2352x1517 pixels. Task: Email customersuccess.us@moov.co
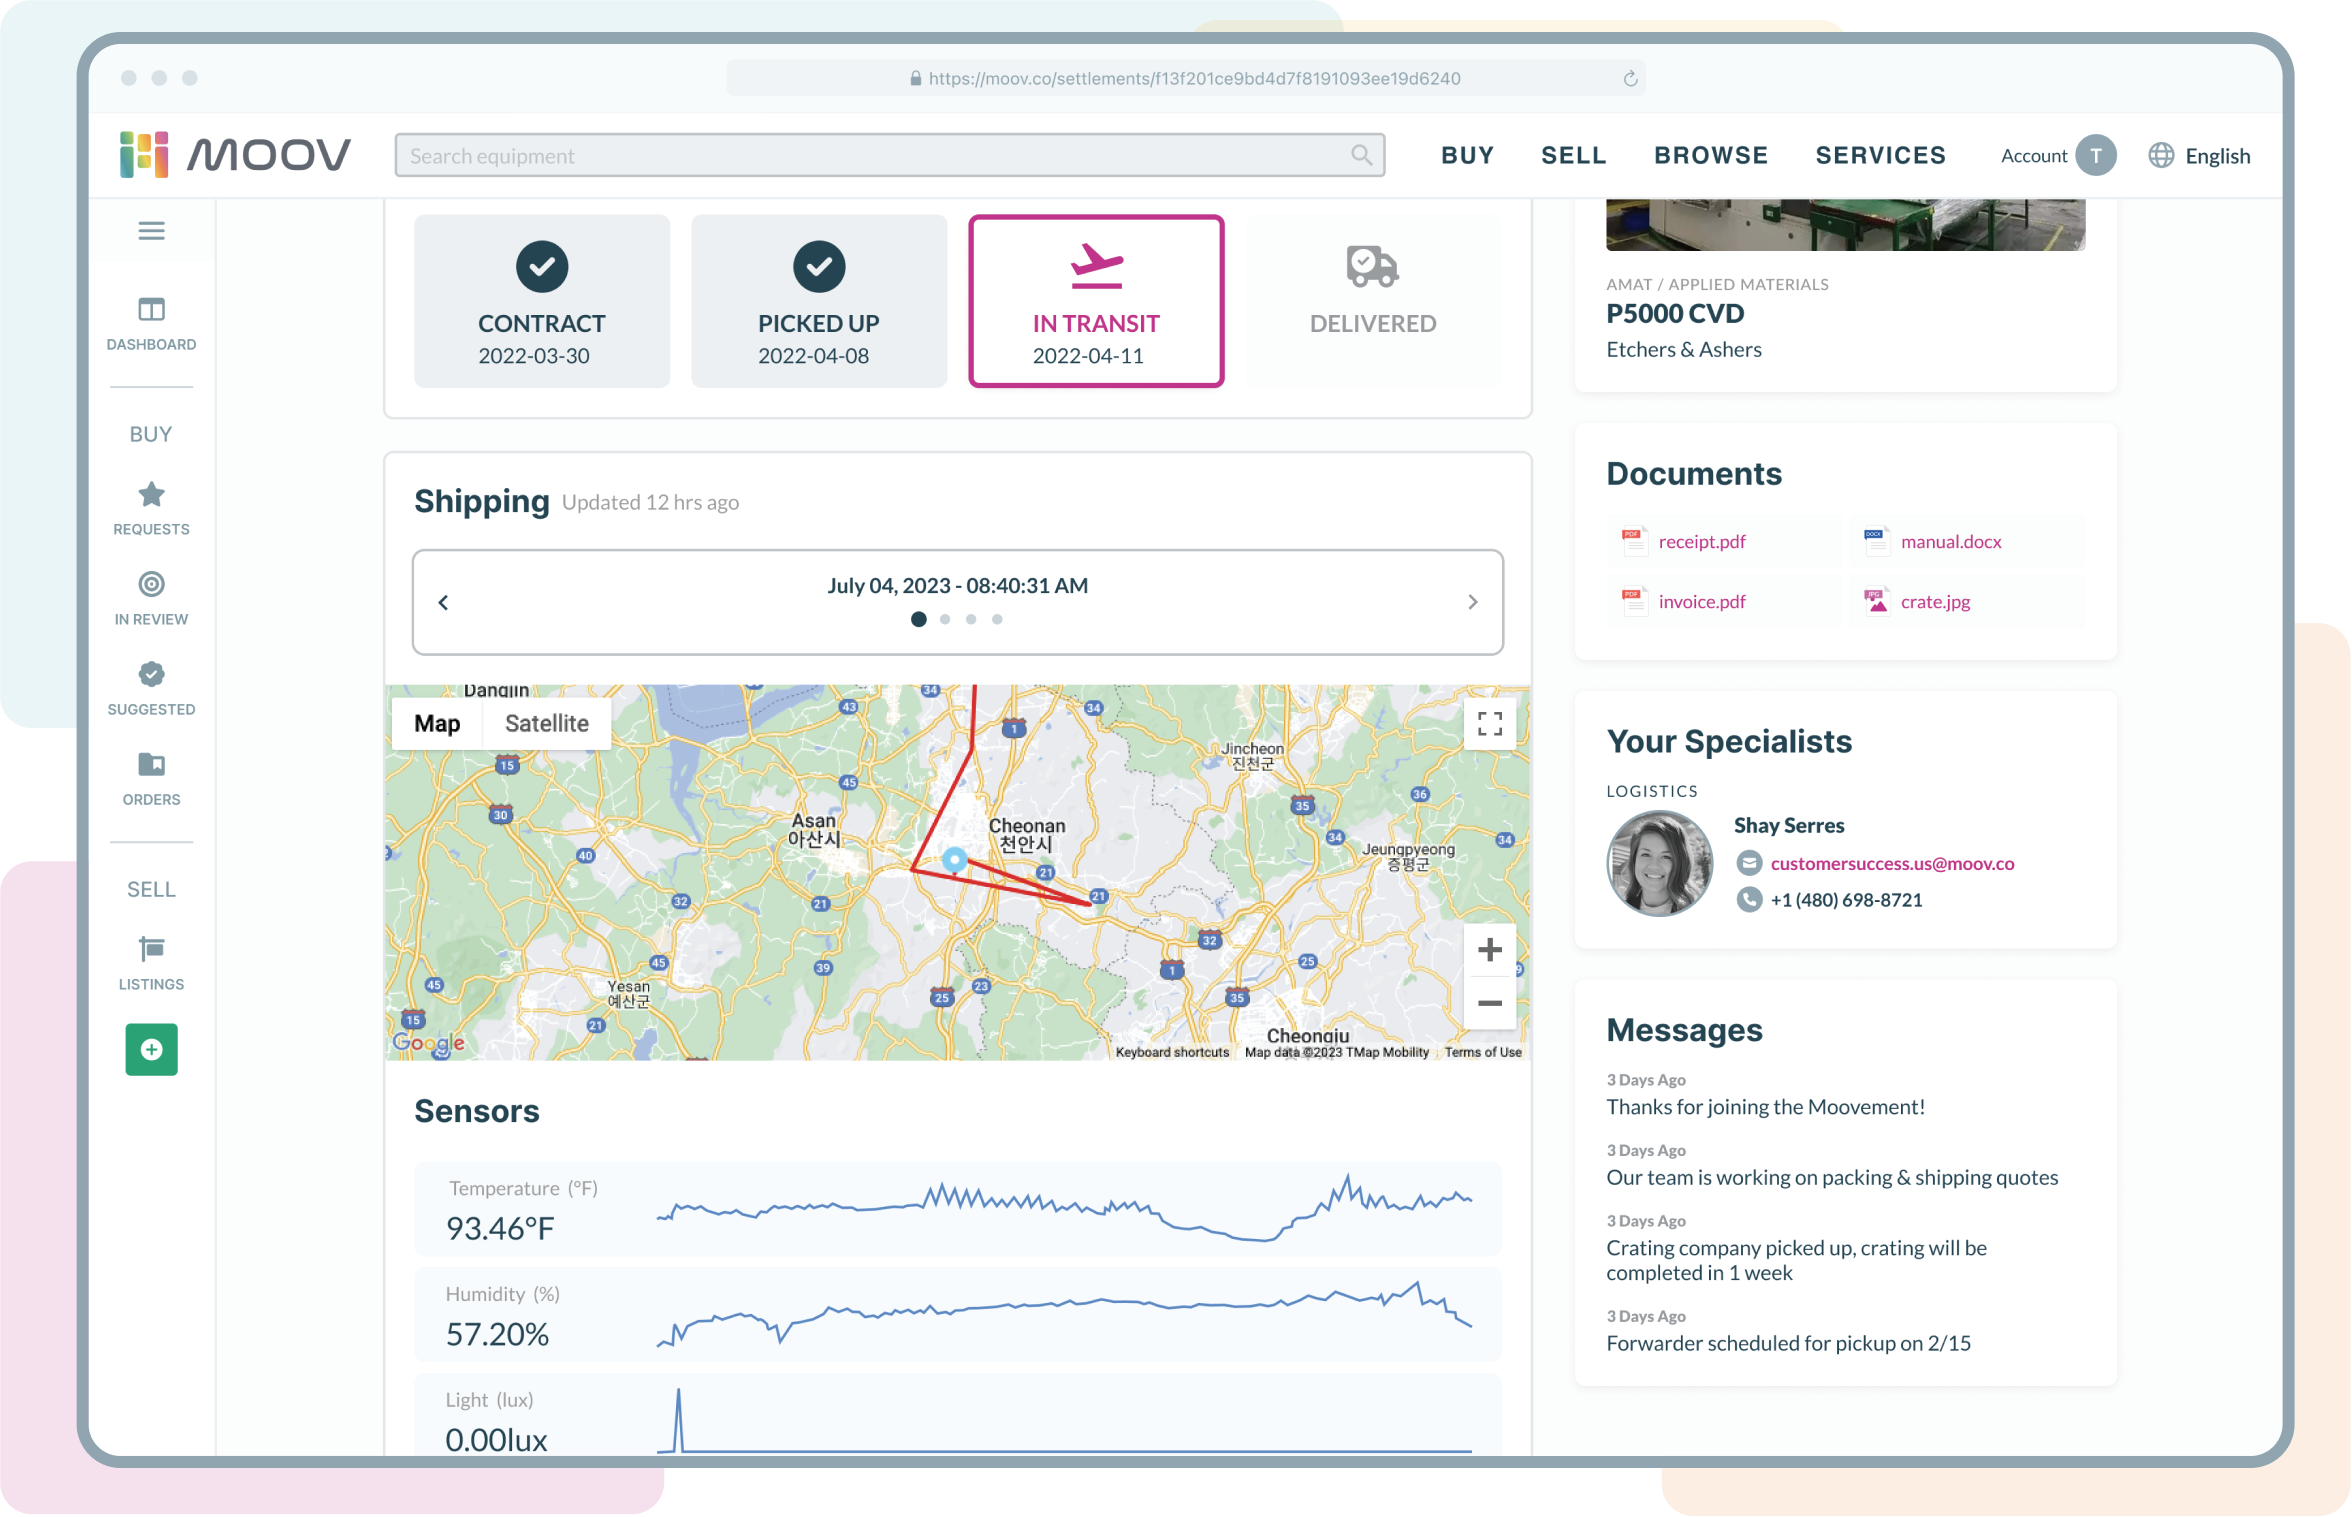tap(1891, 863)
